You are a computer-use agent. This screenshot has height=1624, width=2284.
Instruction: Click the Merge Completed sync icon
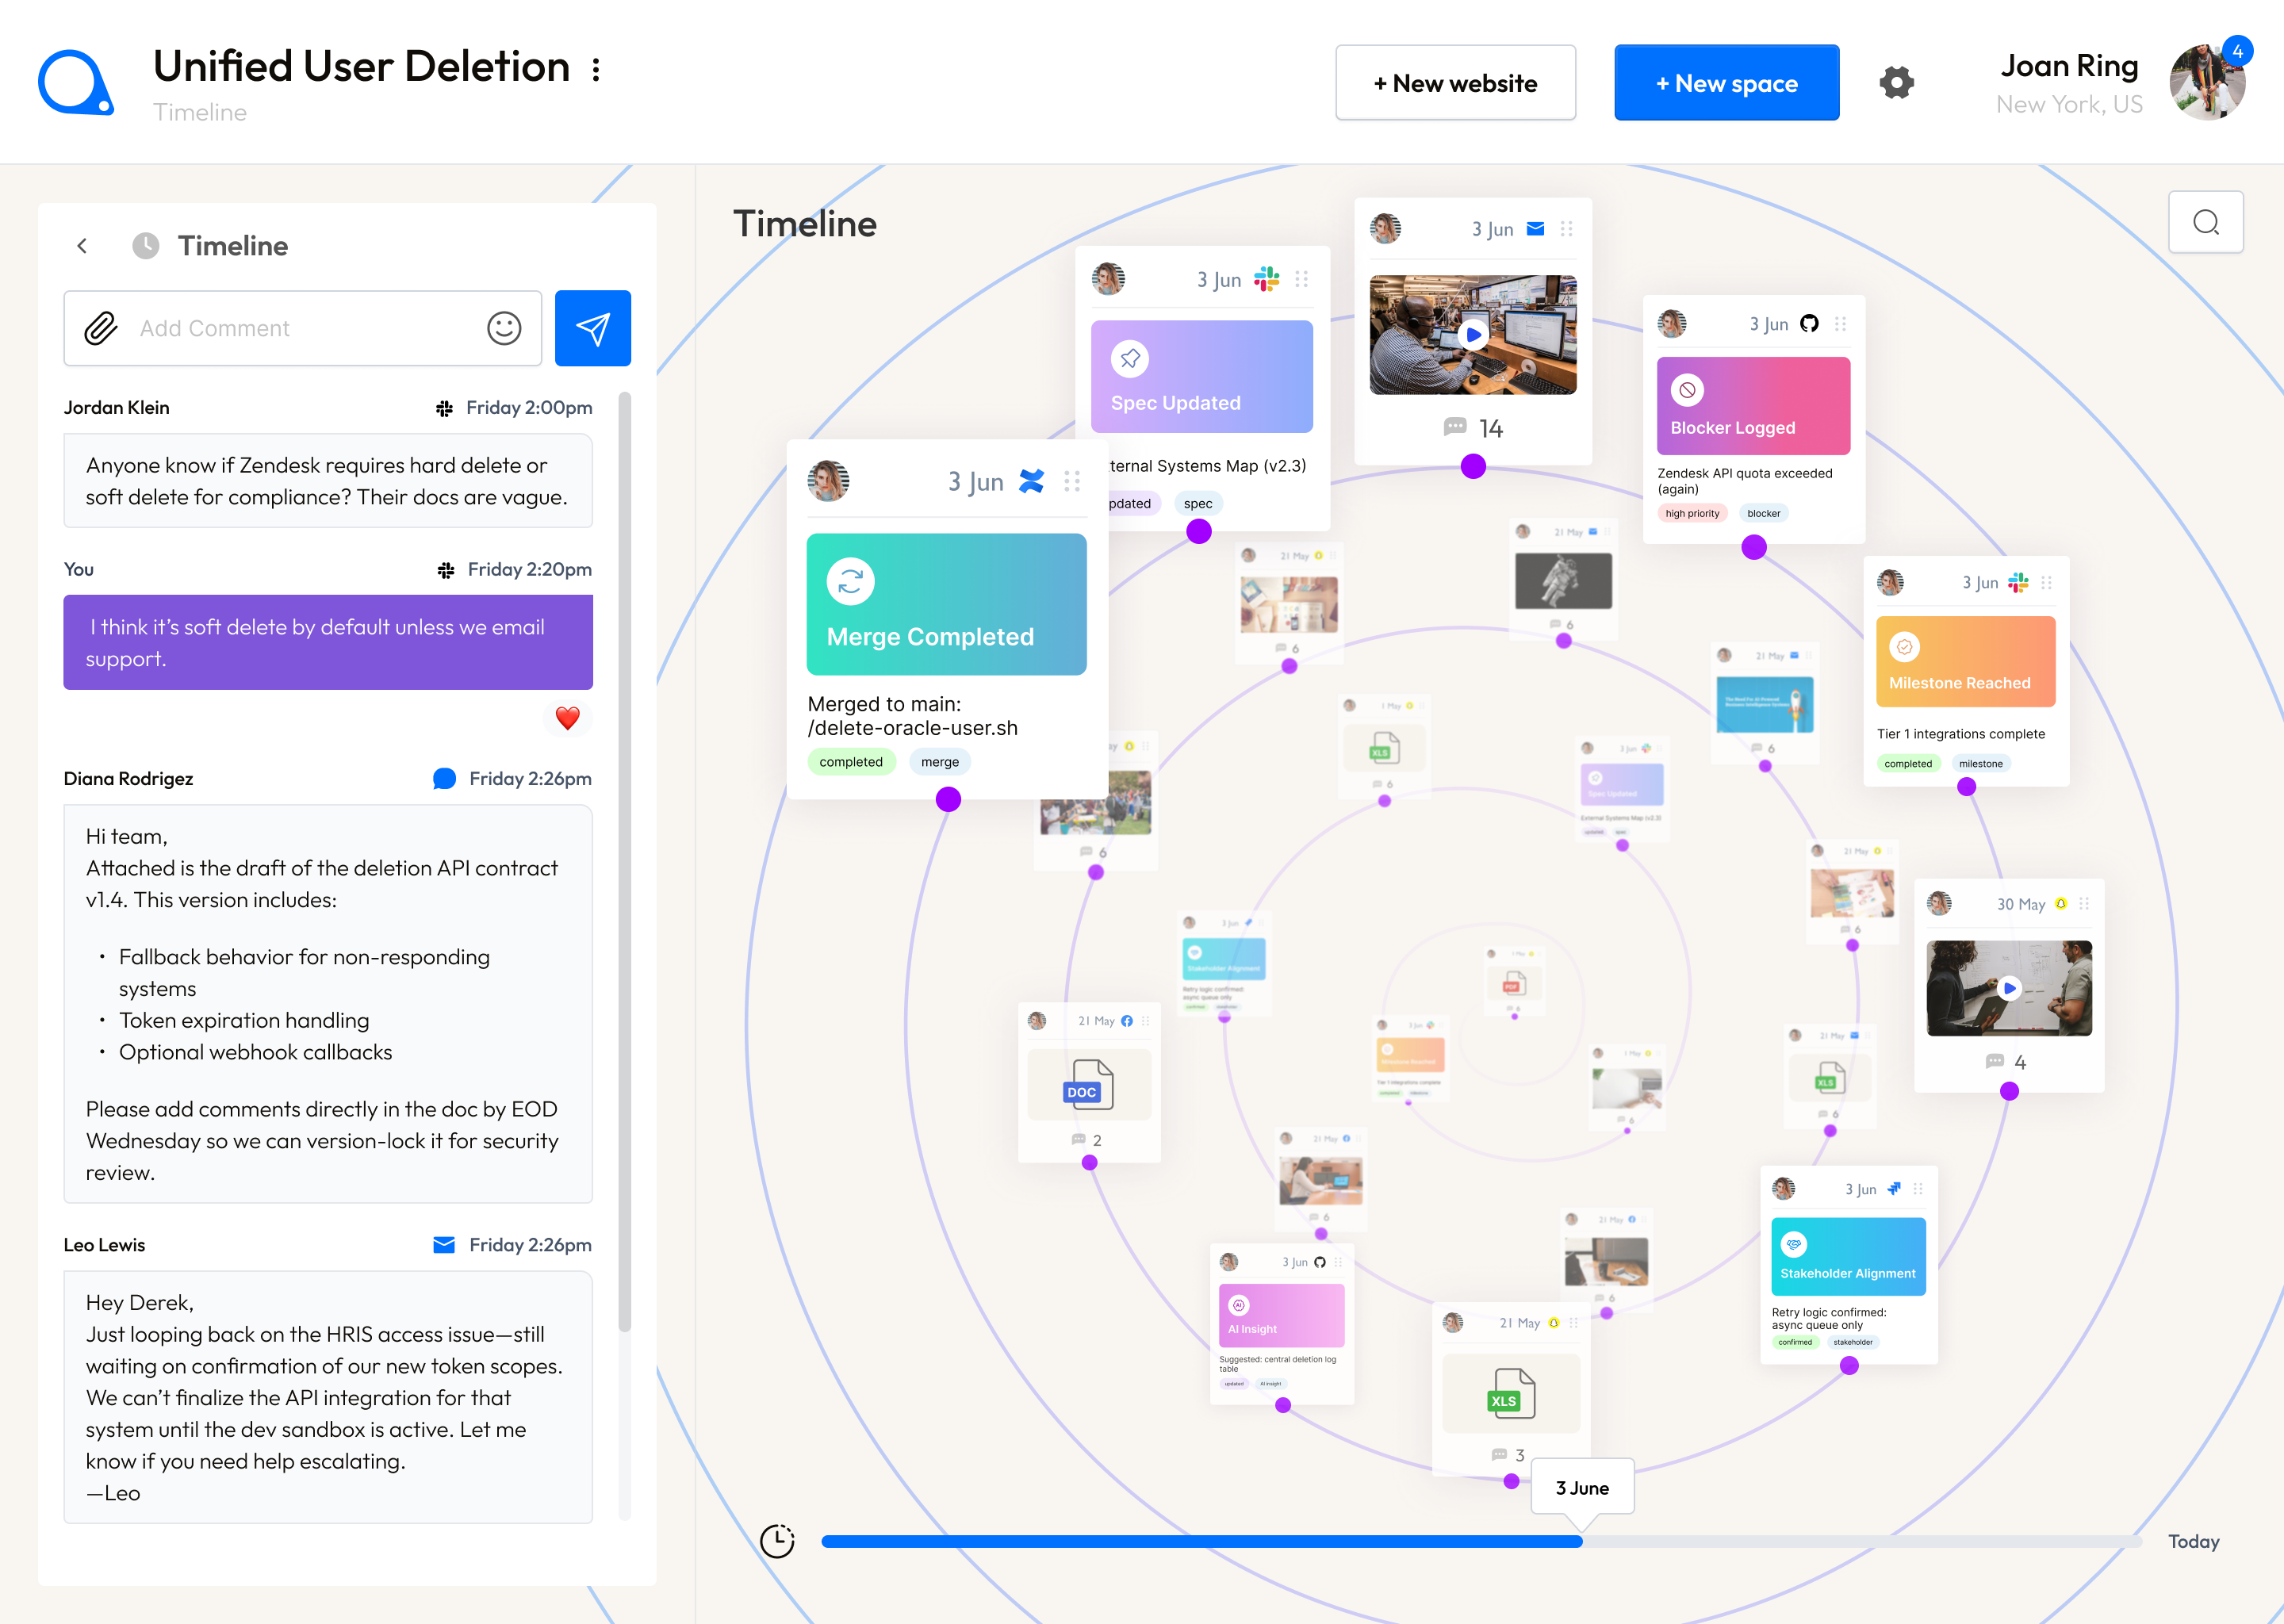[850, 581]
